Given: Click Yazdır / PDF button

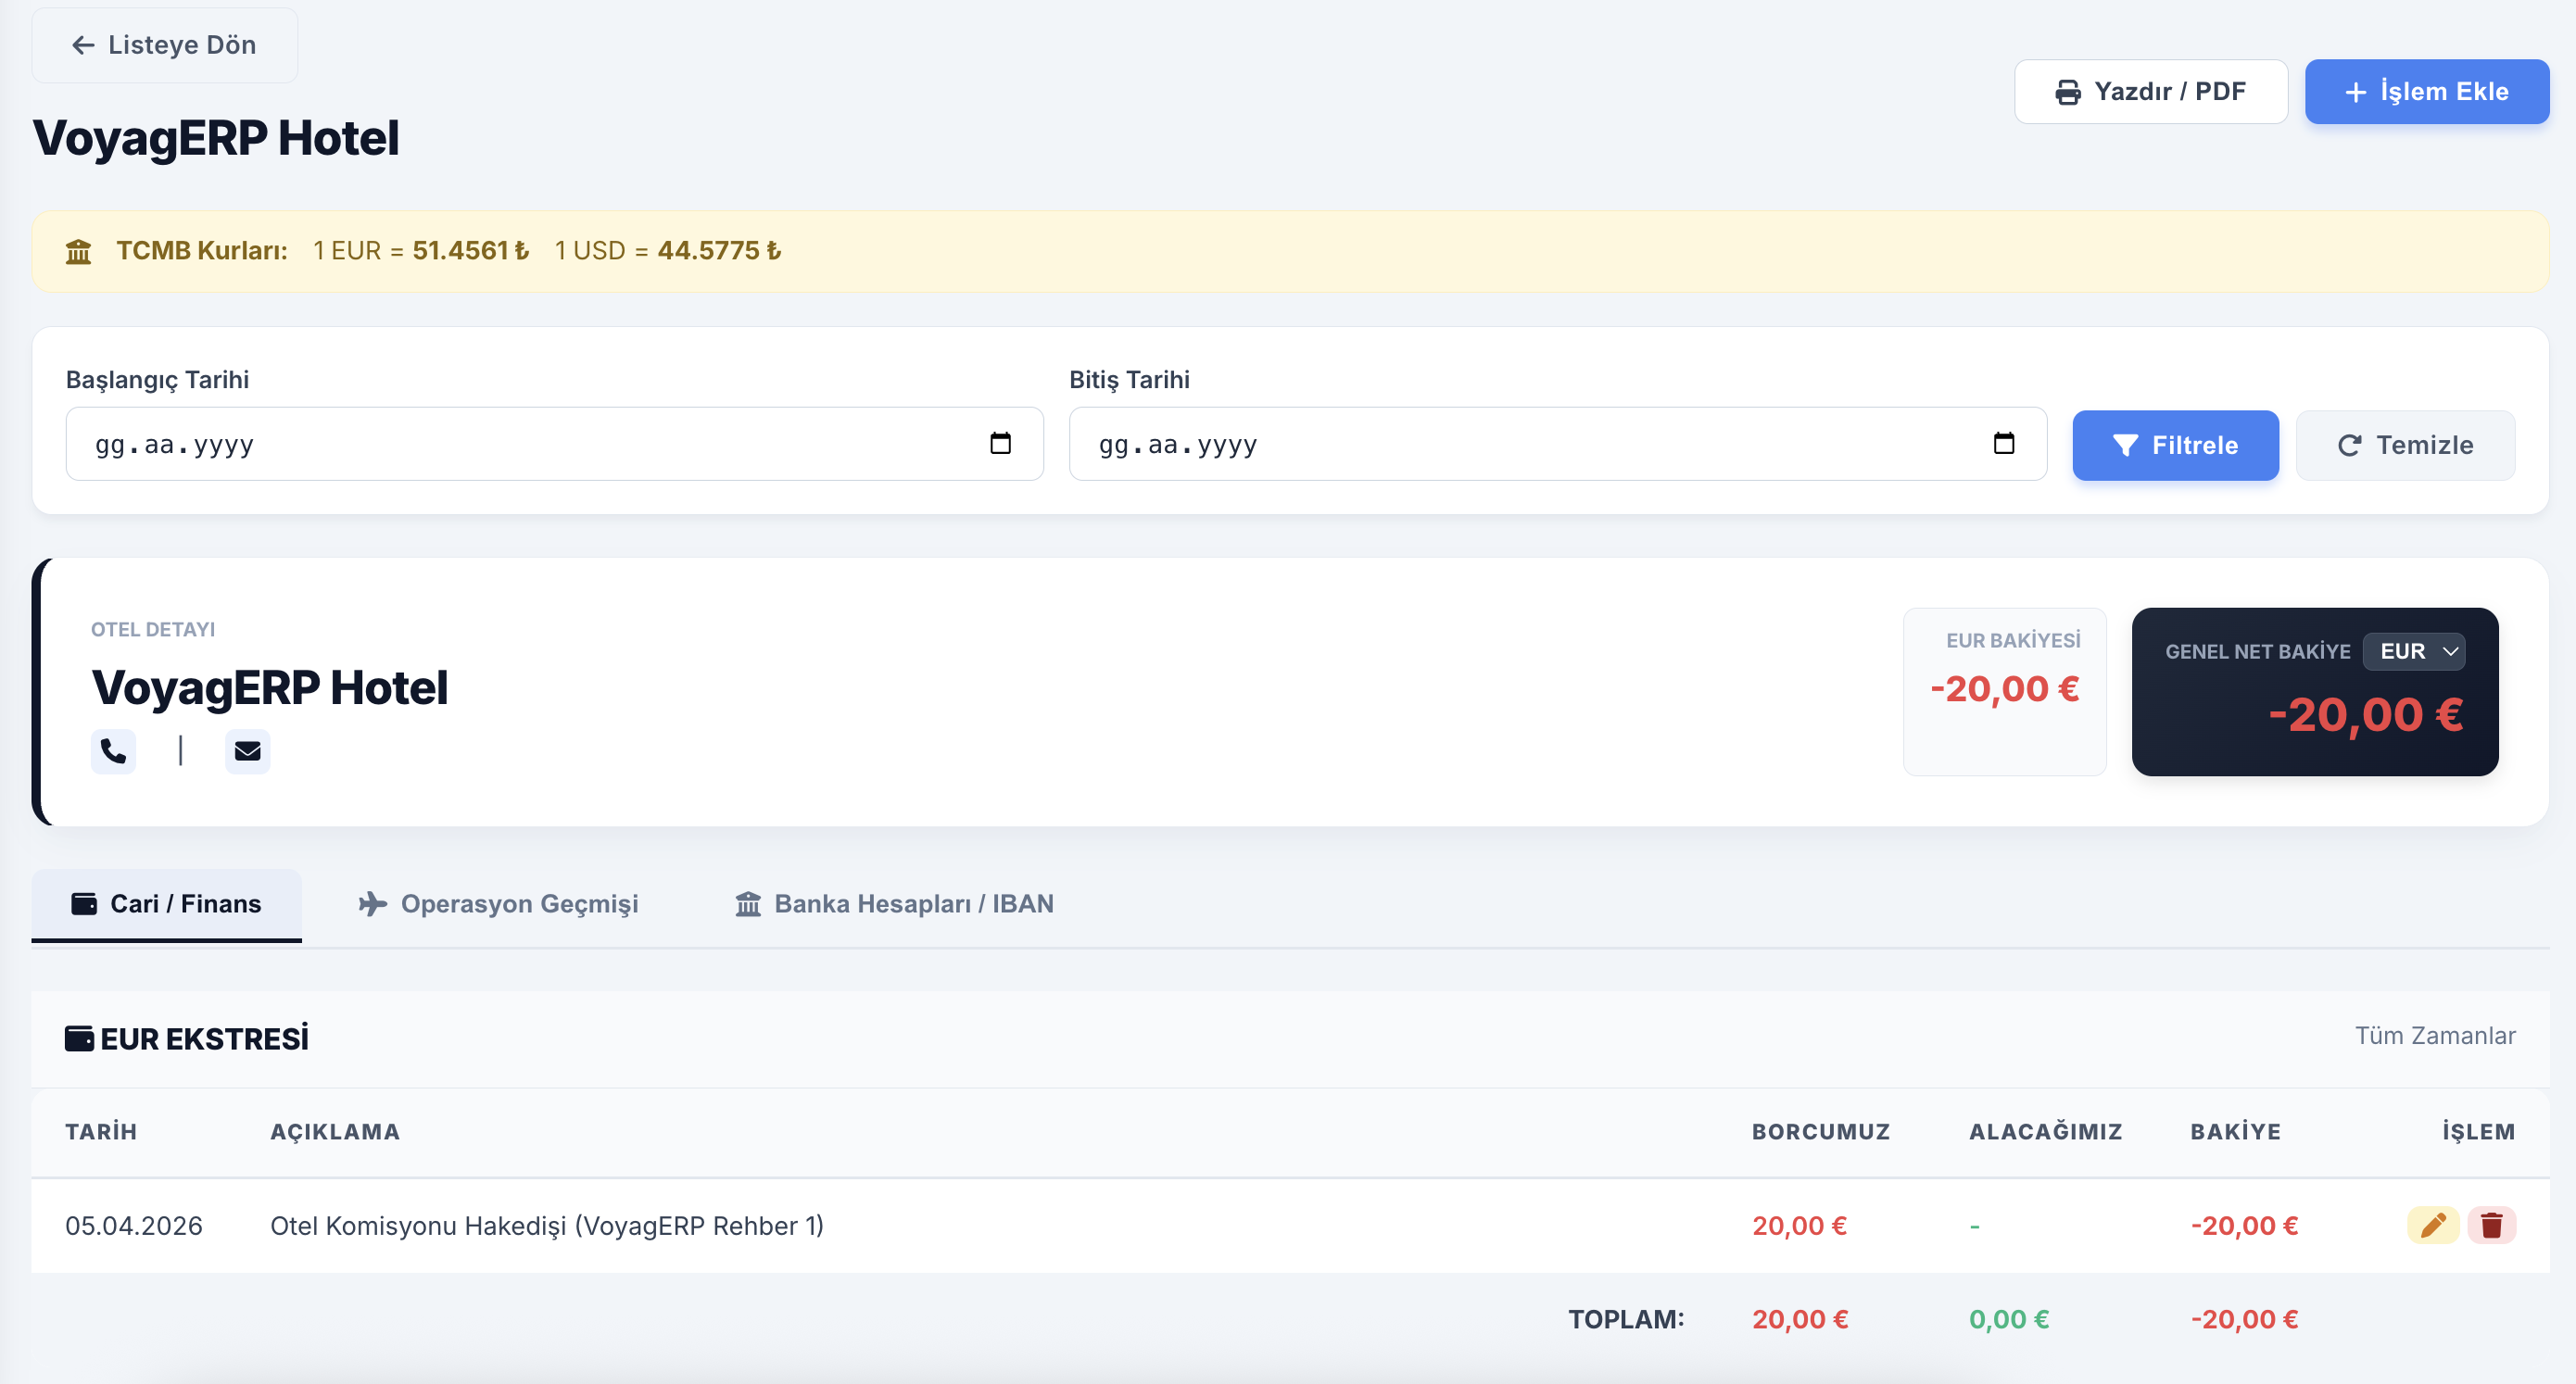Looking at the screenshot, I should click(x=2150, y=92).
